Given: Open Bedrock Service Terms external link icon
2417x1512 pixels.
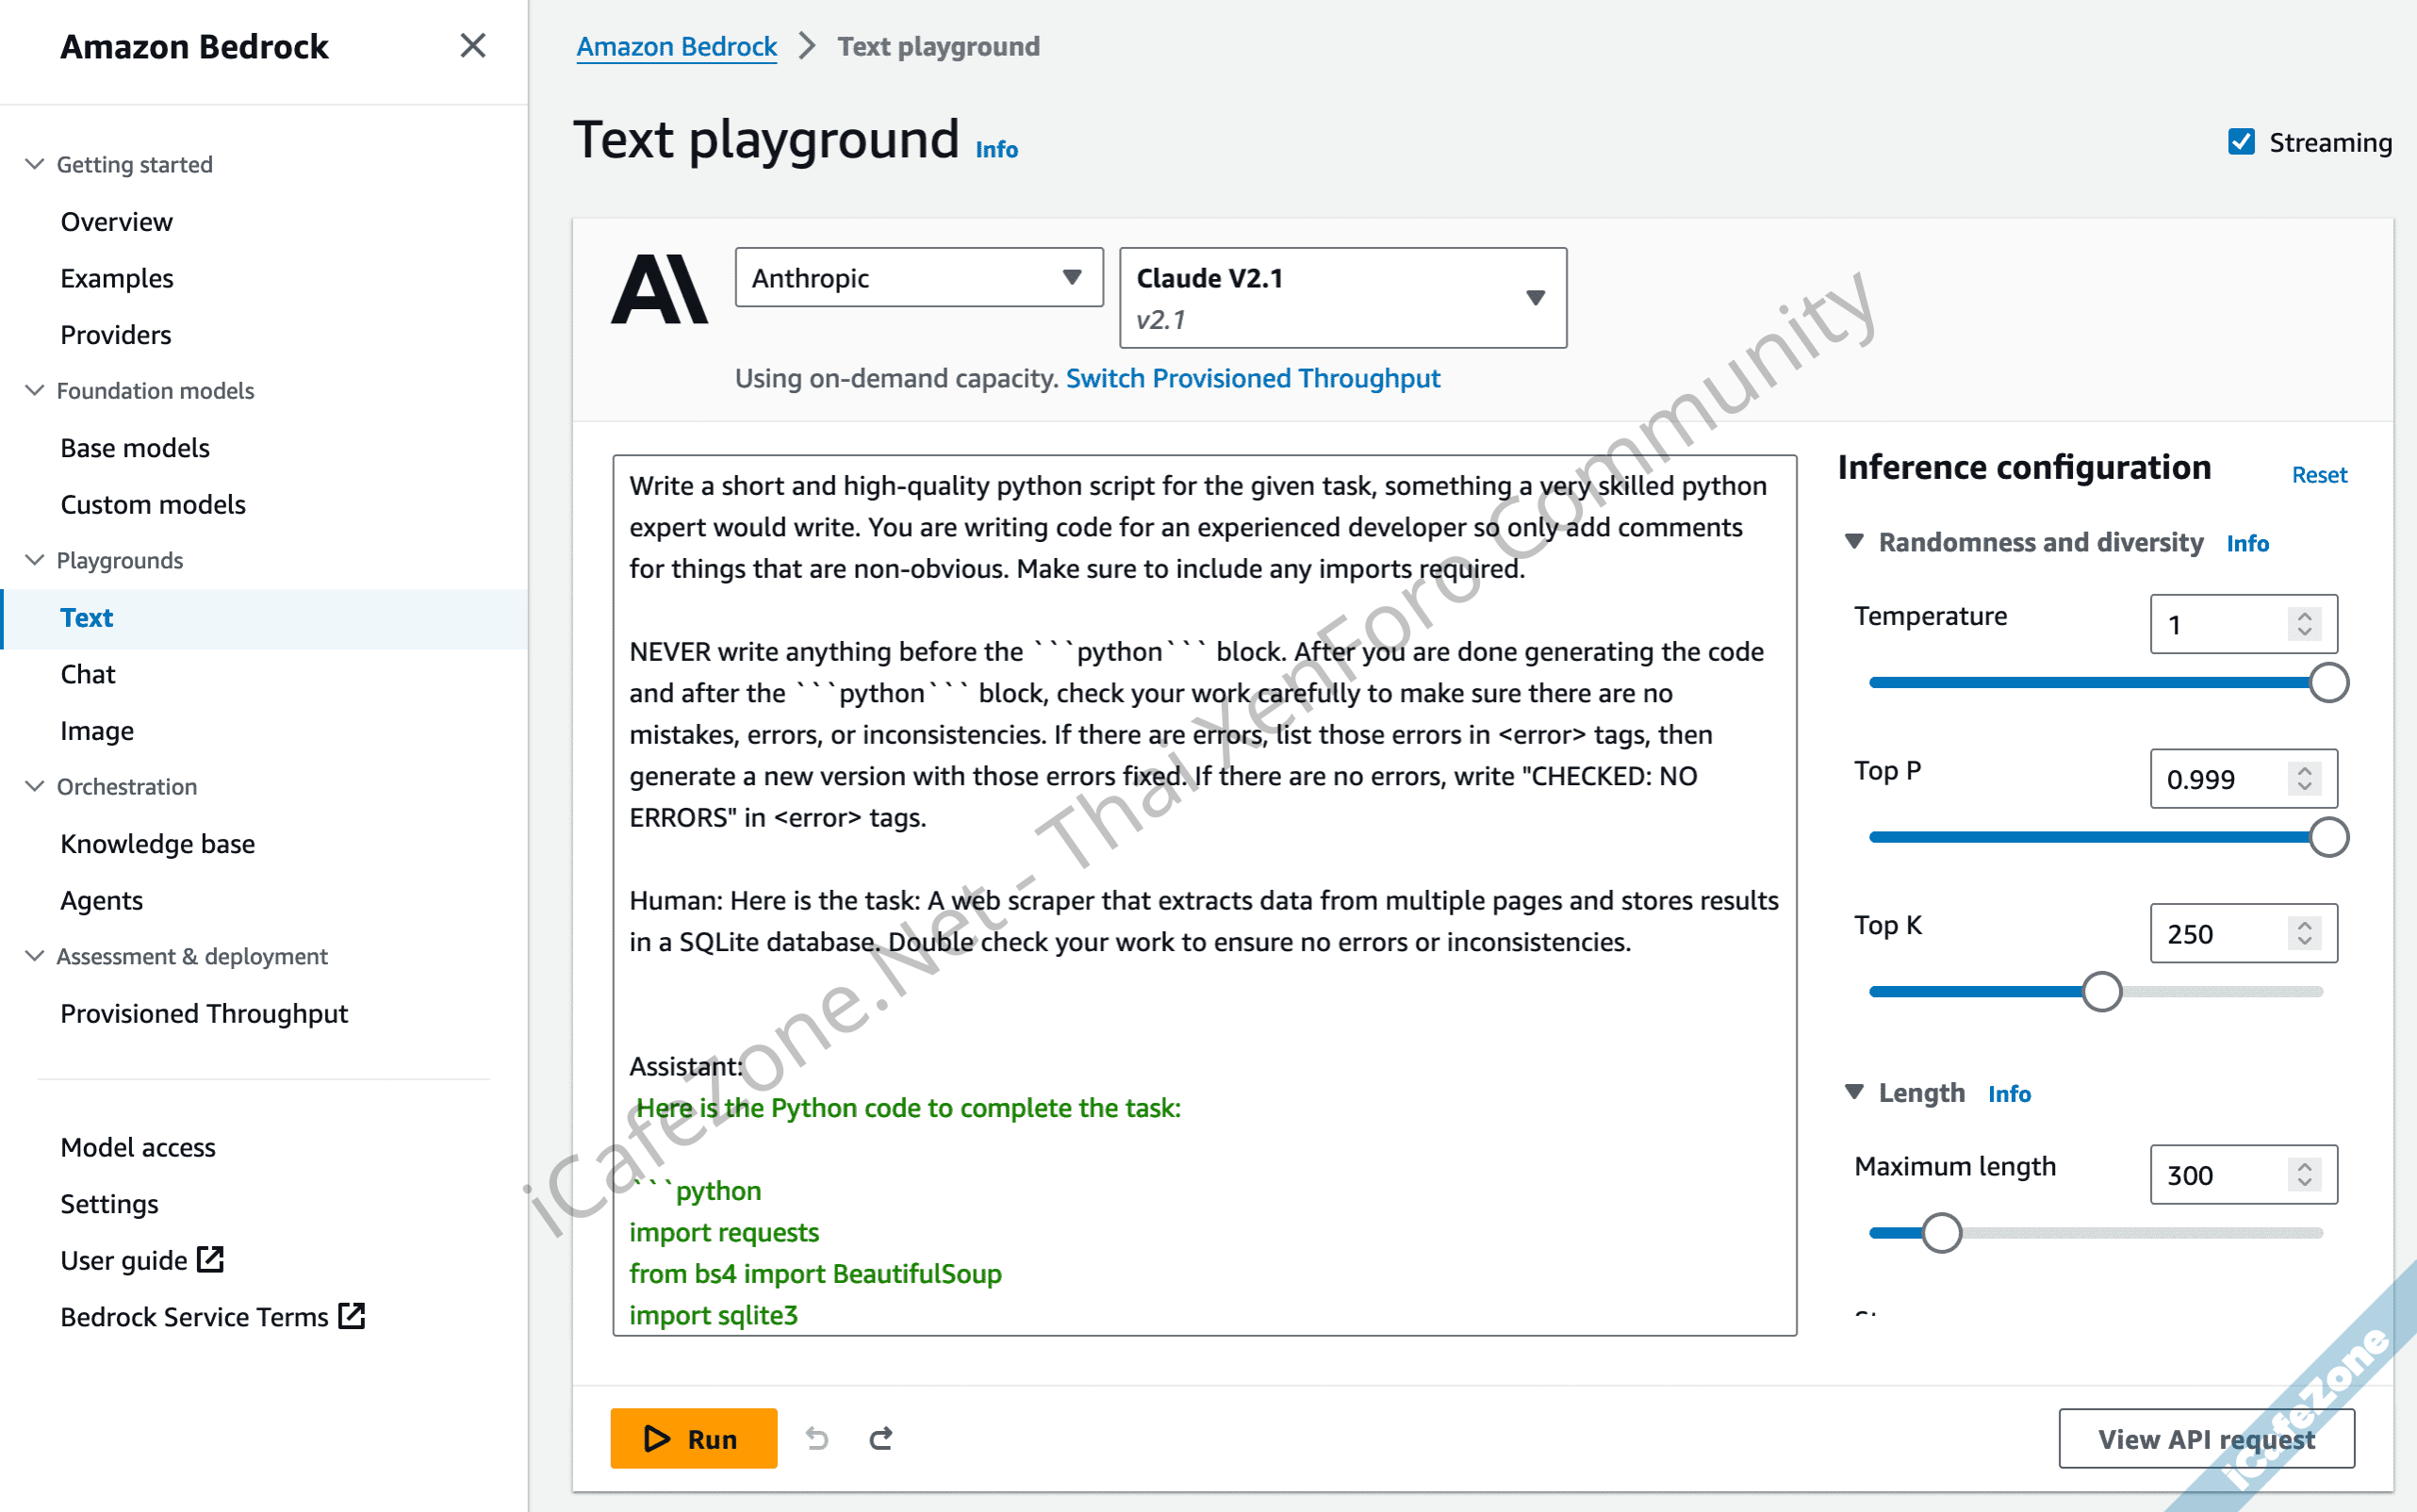Looking at the screenshot, I should [x=352, y=1315].
